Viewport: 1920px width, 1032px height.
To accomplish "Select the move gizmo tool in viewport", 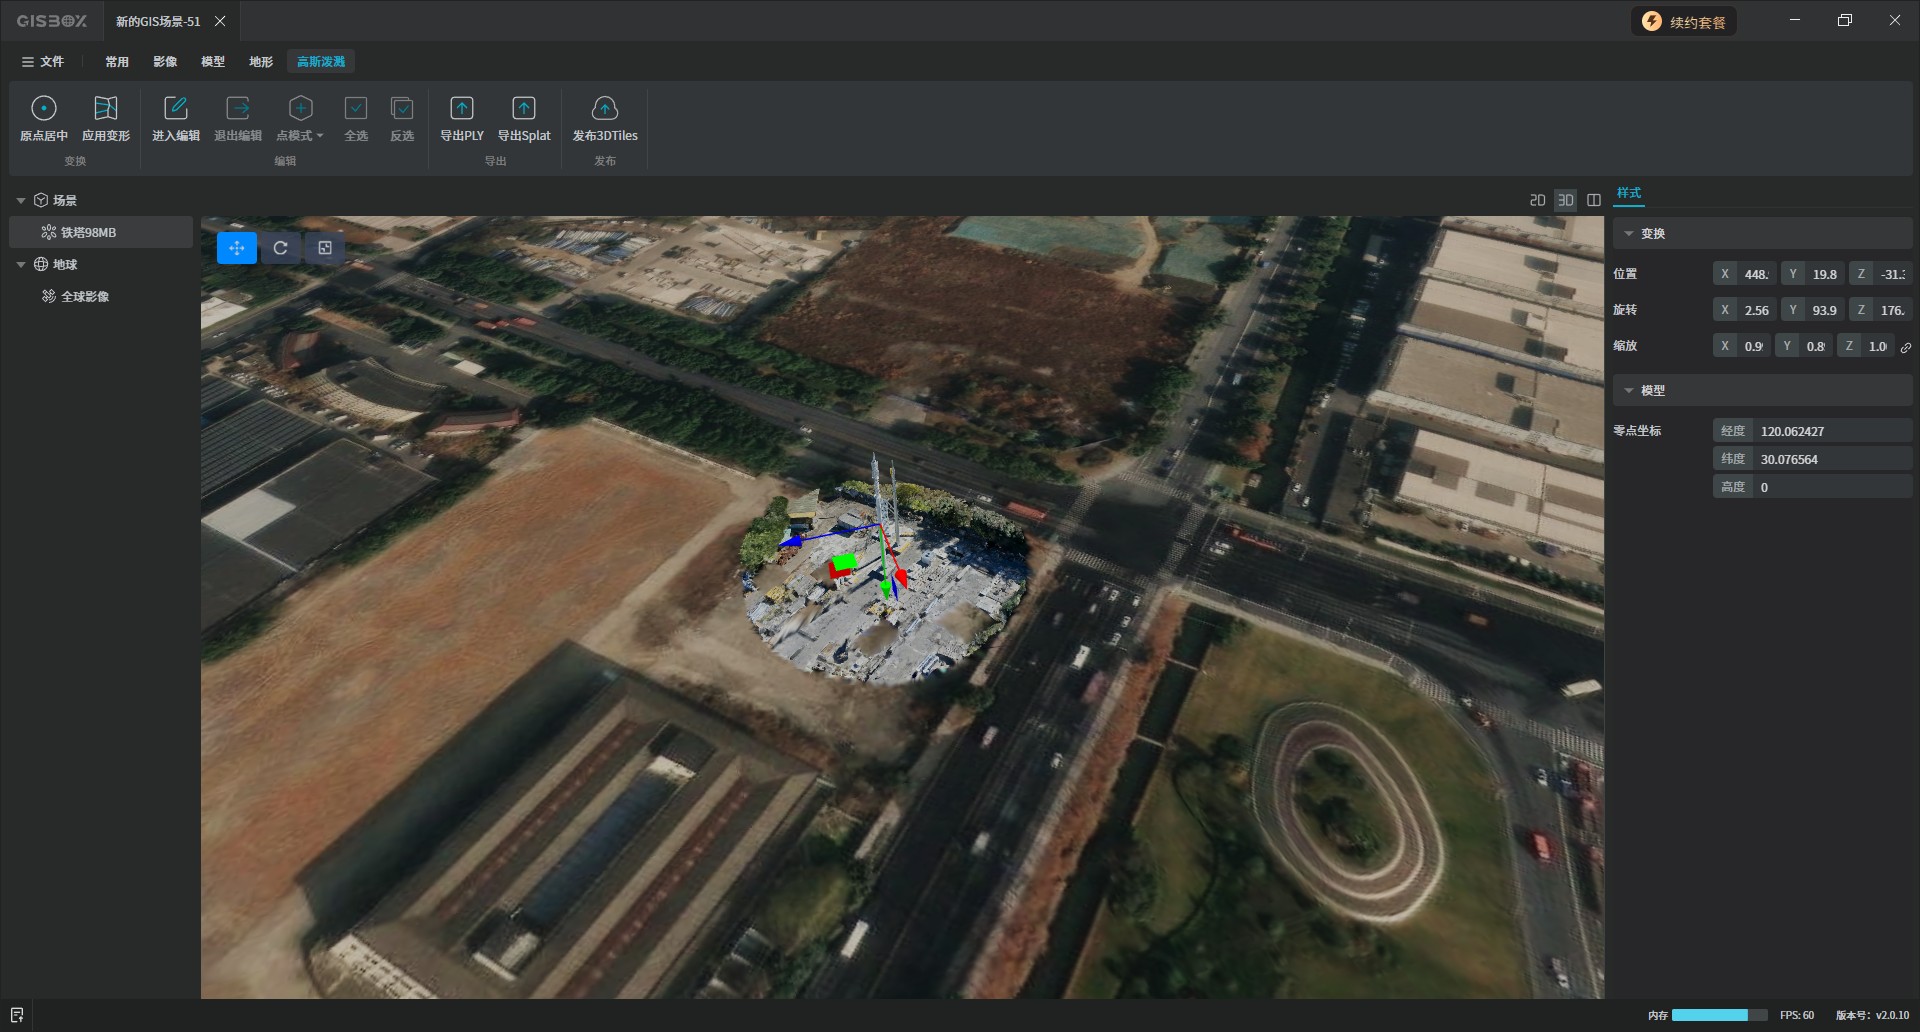I will tap(237, 248).
